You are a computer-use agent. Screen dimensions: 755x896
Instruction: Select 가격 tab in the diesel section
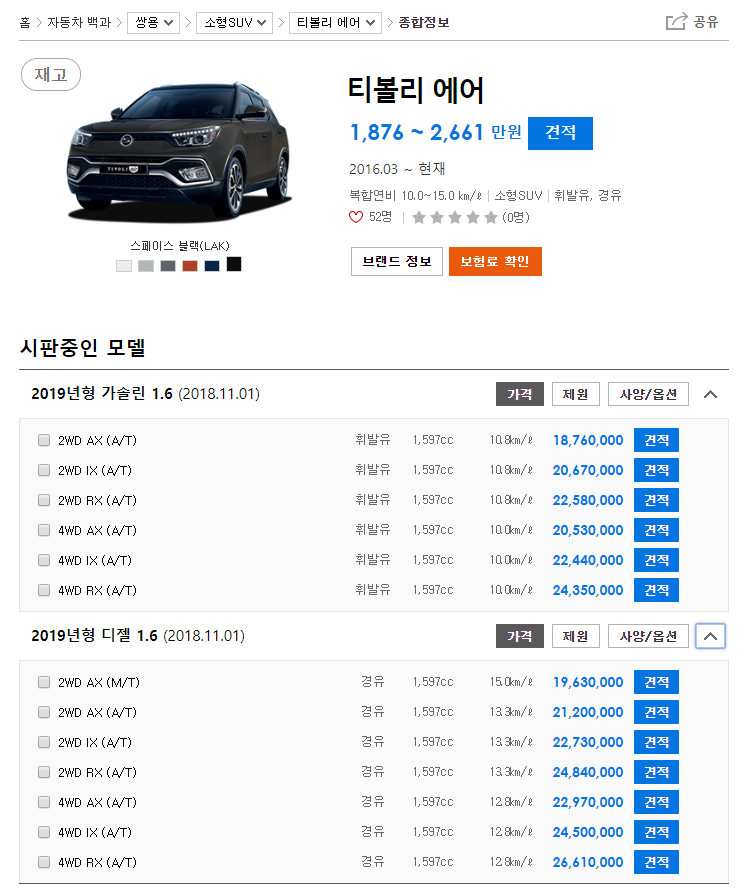pyautogui.click(x=520, y=636)
